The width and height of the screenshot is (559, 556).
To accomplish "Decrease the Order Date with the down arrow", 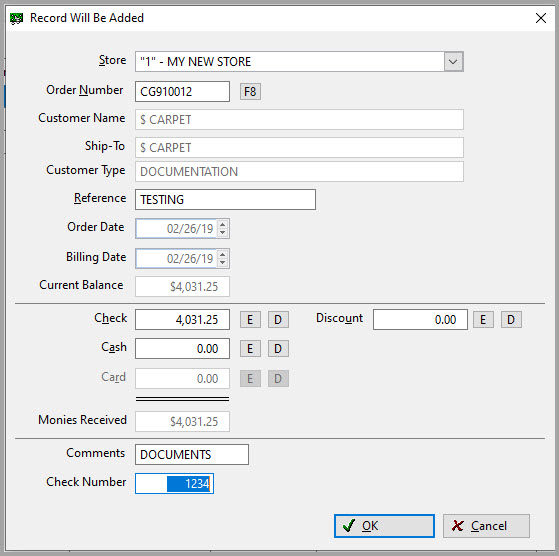I will [x=222, y=232].
